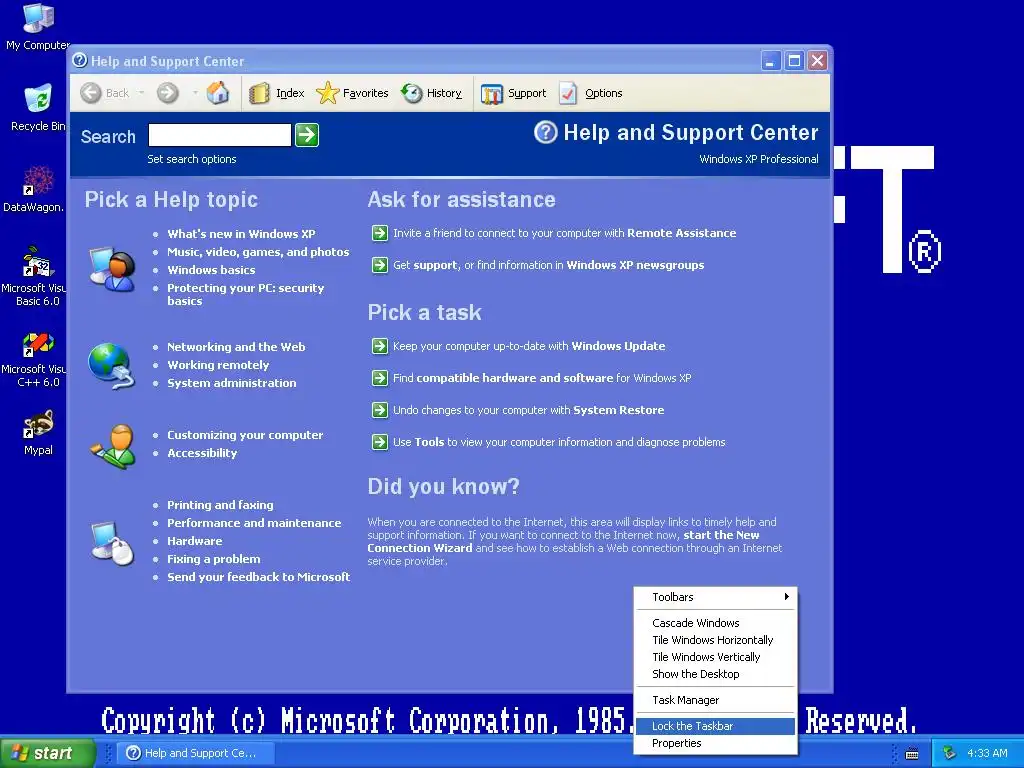The width and height of the screenshot is (1024, 768).
Task: Click the Back arrow in Help toolbar
Action: click(x=91, y=93)
